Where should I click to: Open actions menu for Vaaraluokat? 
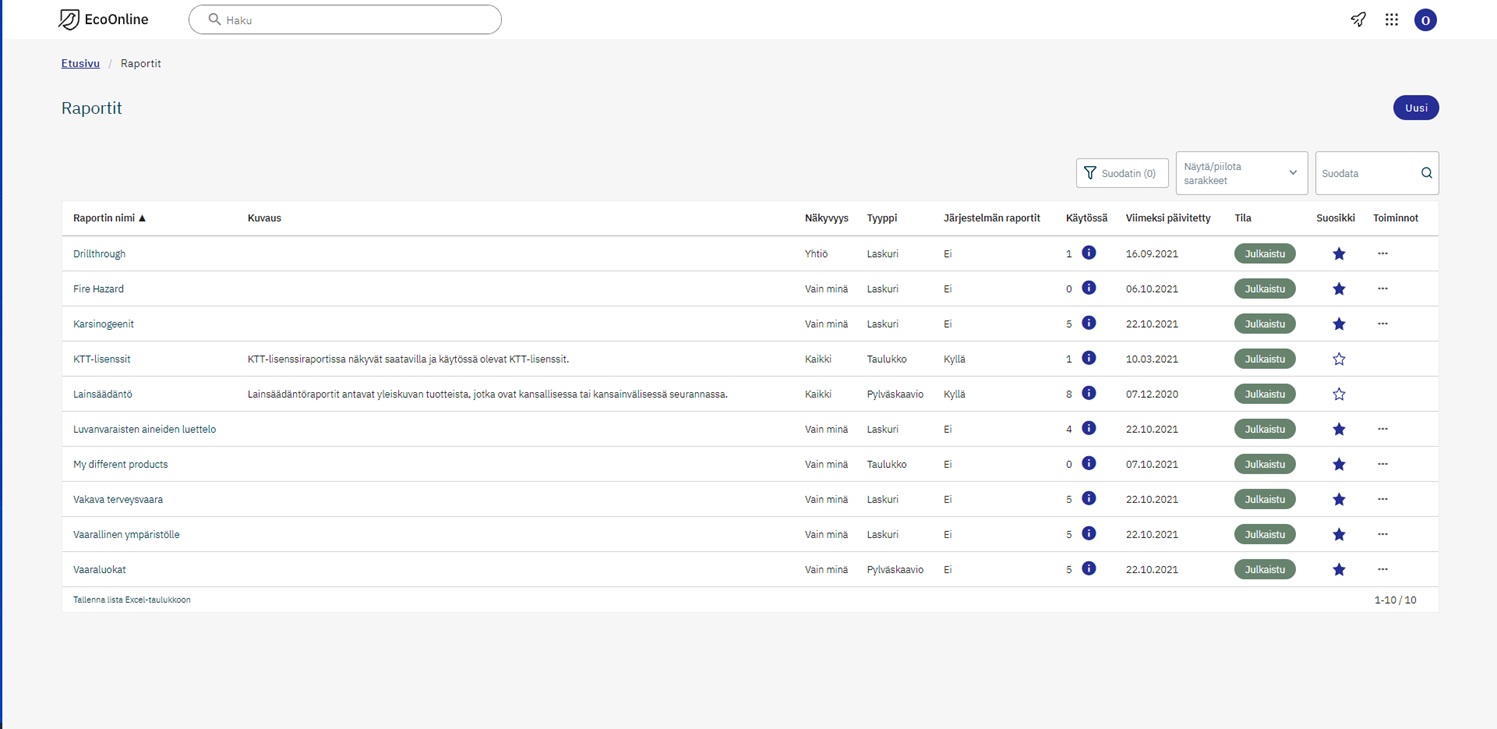(1383, 569)
